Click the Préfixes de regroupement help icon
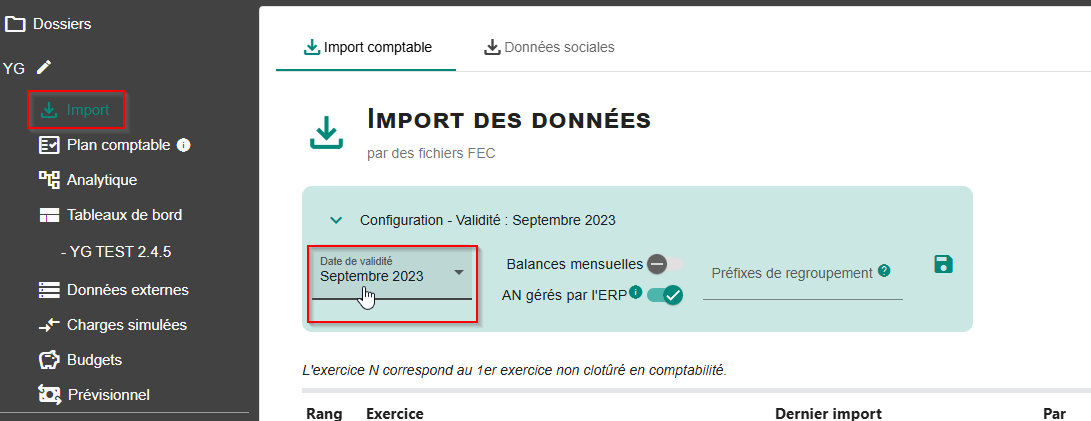 [x=884, y=271]
